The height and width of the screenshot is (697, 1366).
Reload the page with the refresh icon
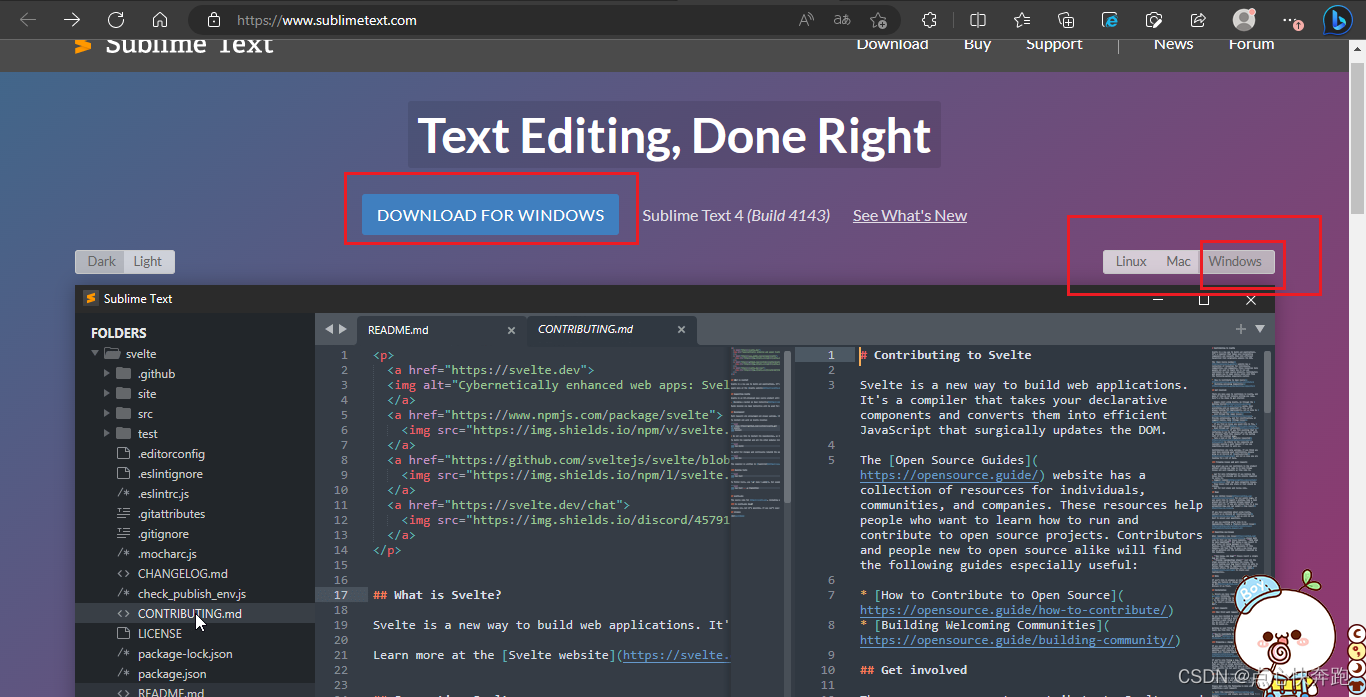[116, 20]
